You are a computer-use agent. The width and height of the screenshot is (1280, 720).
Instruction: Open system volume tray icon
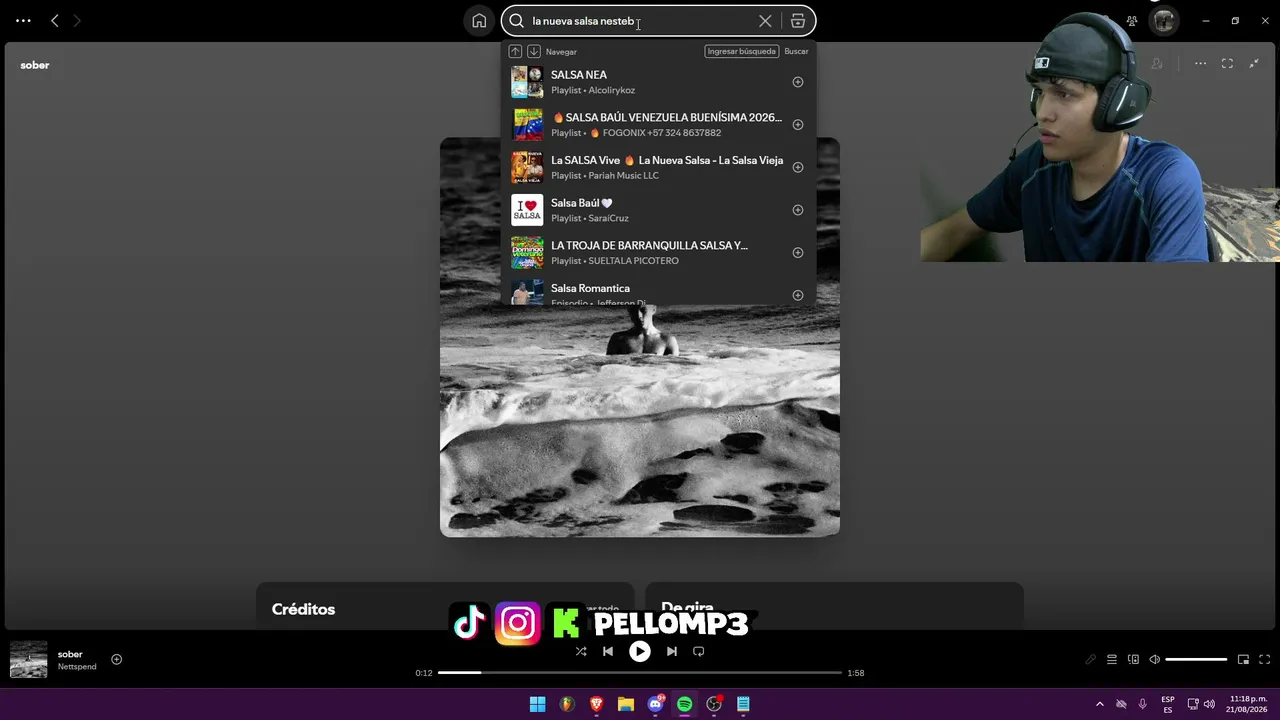point(1209,704)
